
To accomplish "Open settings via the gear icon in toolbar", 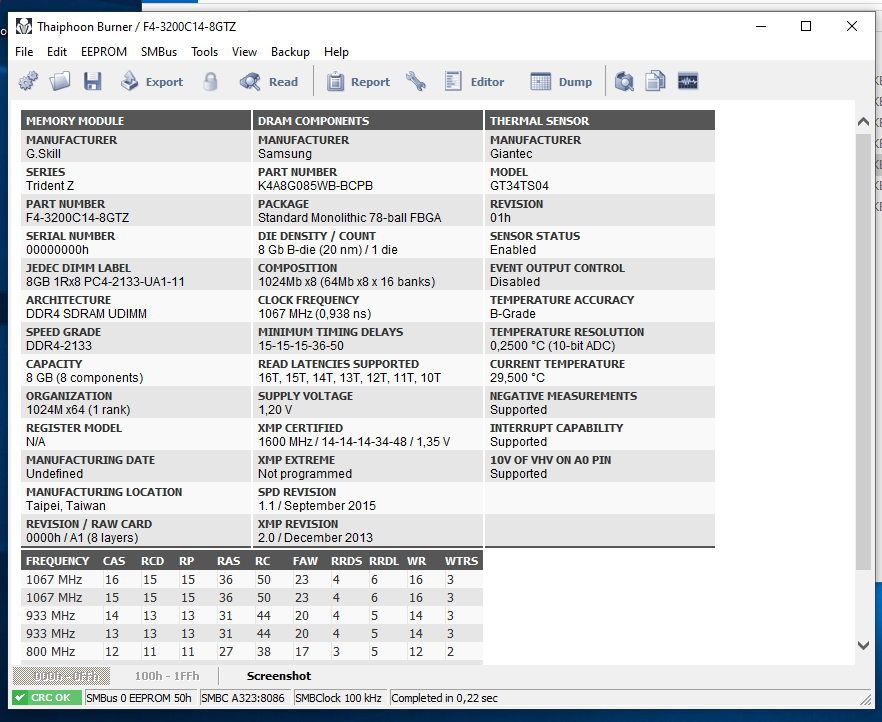I will click(28, 82).
